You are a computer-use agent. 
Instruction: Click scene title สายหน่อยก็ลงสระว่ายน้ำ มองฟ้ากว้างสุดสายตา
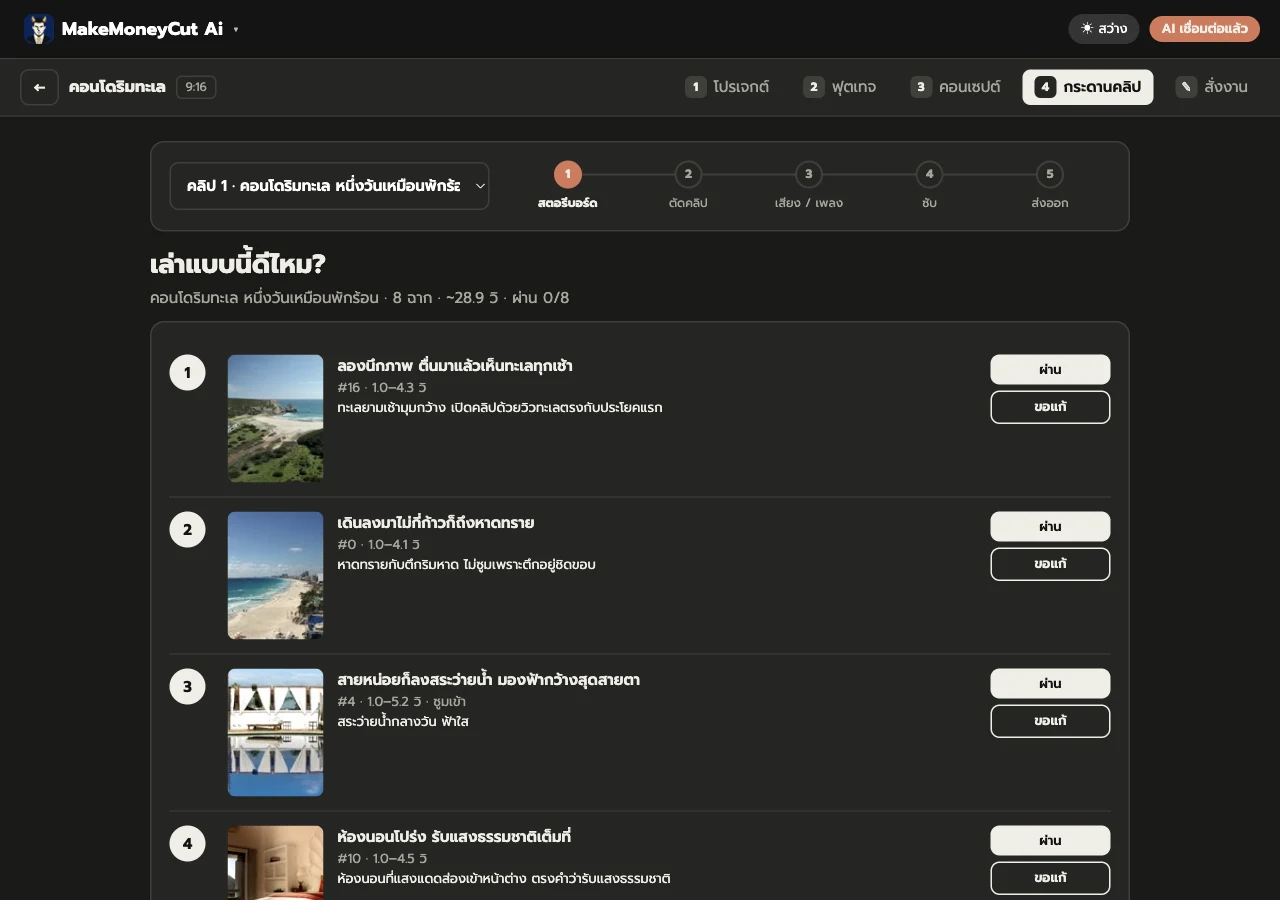coord(489,680)
